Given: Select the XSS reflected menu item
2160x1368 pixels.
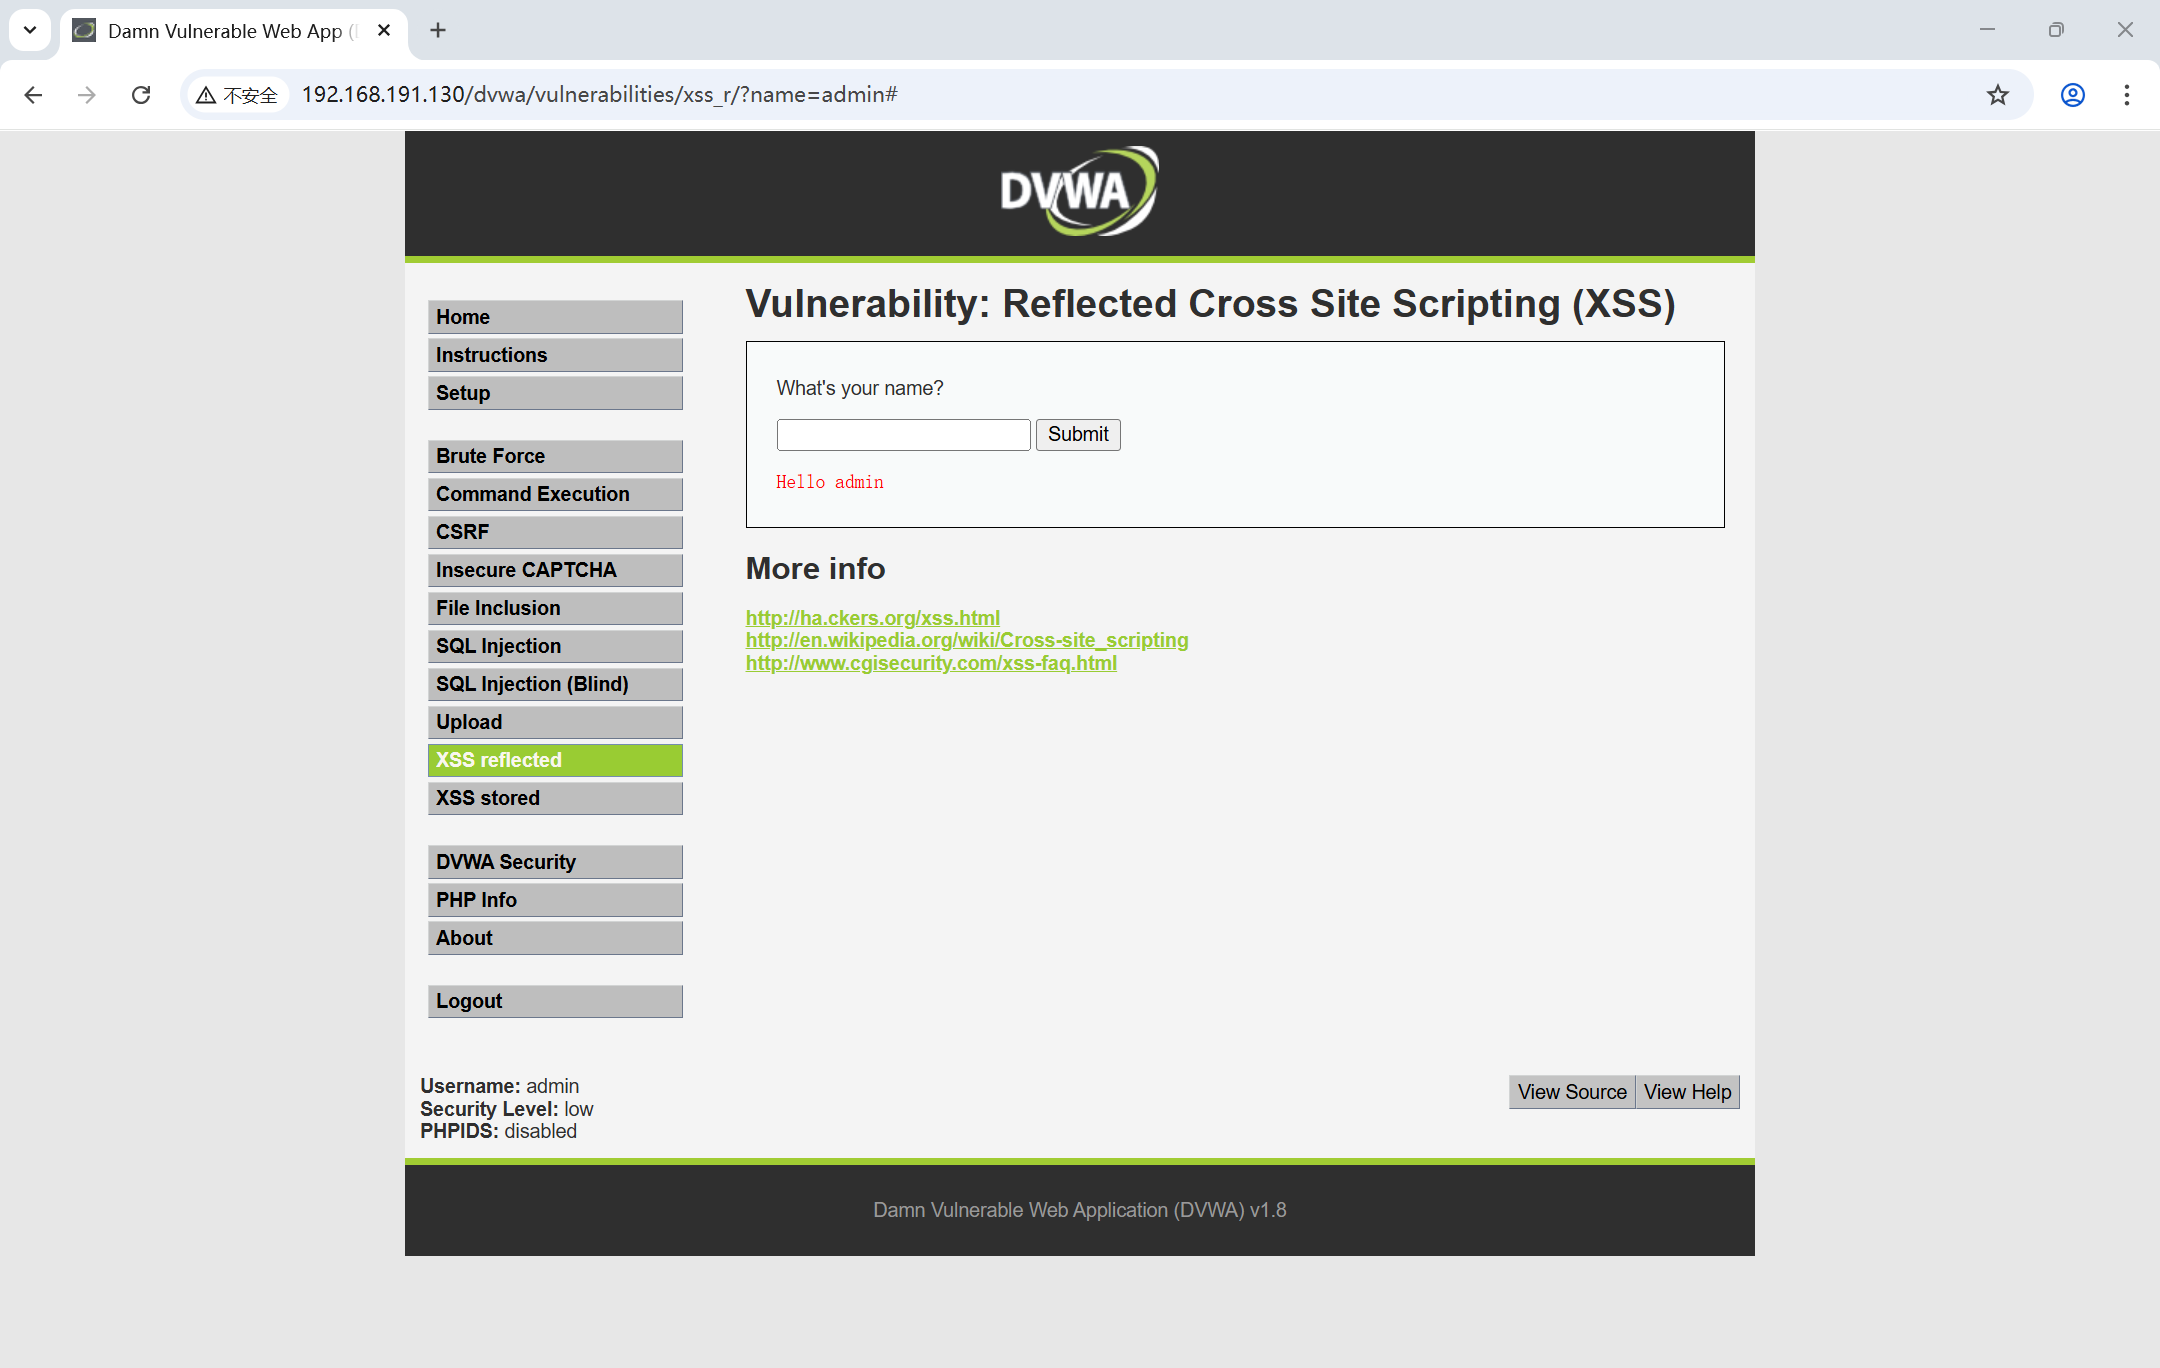Looking at the screenshot, I should coord(555,760).
